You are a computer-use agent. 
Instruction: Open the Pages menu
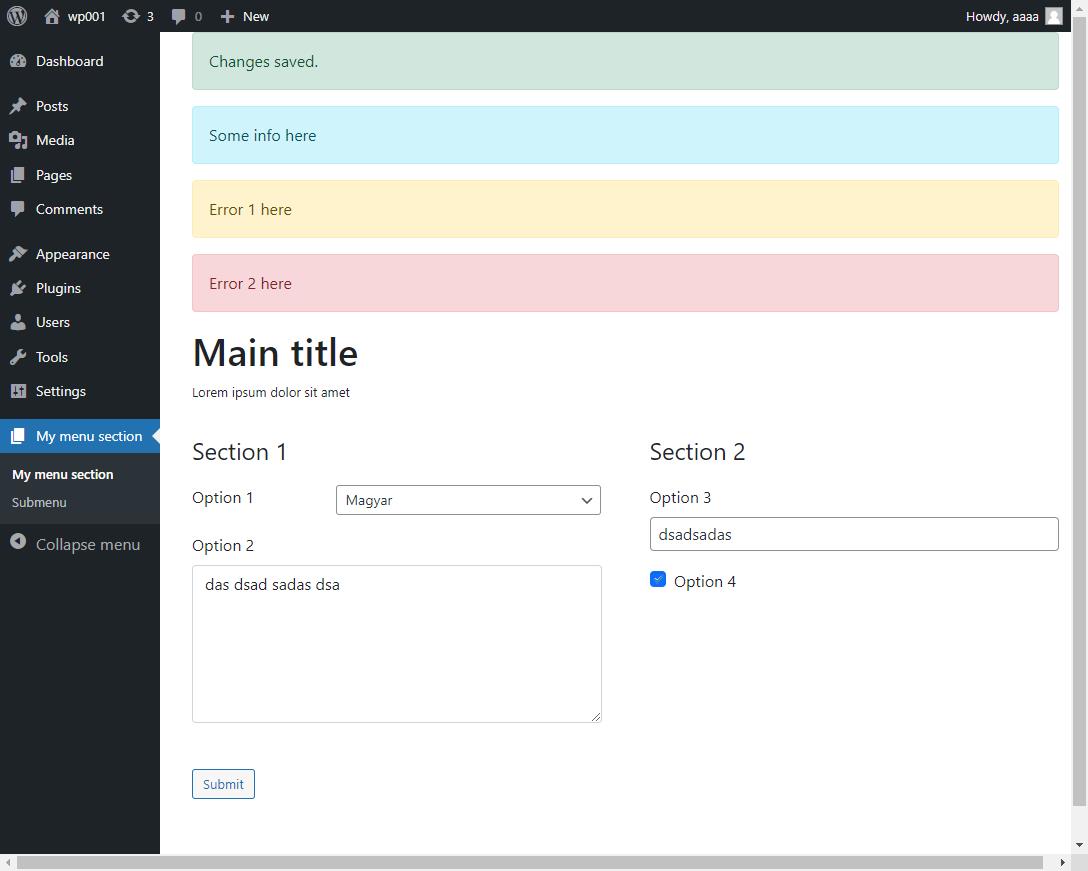point(80,175)
